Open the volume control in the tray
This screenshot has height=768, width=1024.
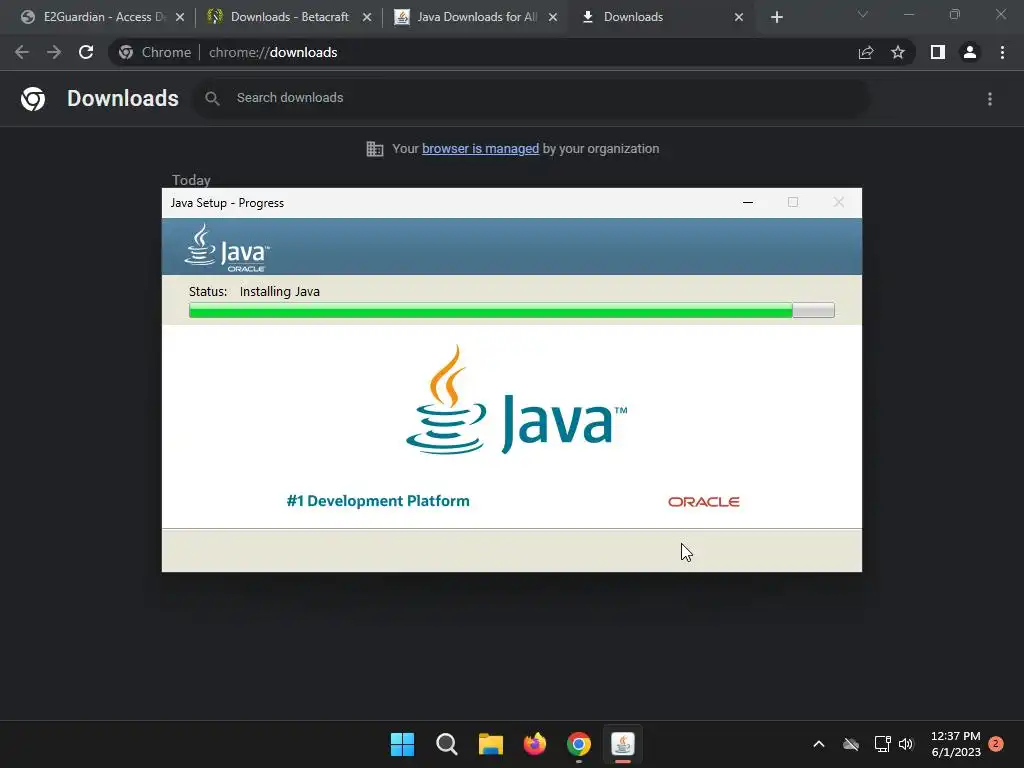click(906, 744)
